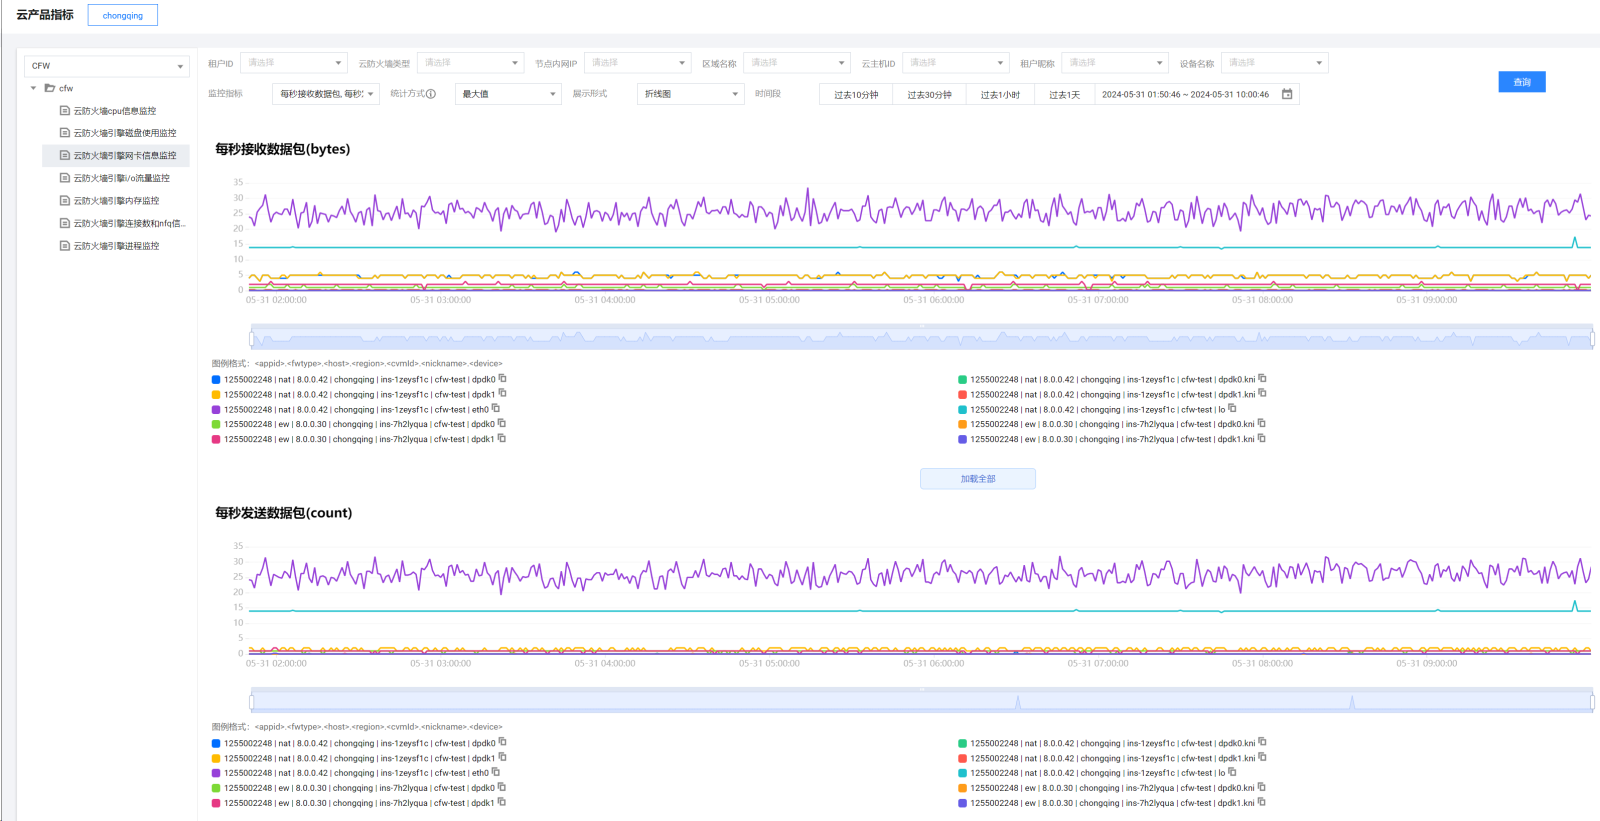
Task: Switch to the chongqing tab
Action: tap(122, 15)
